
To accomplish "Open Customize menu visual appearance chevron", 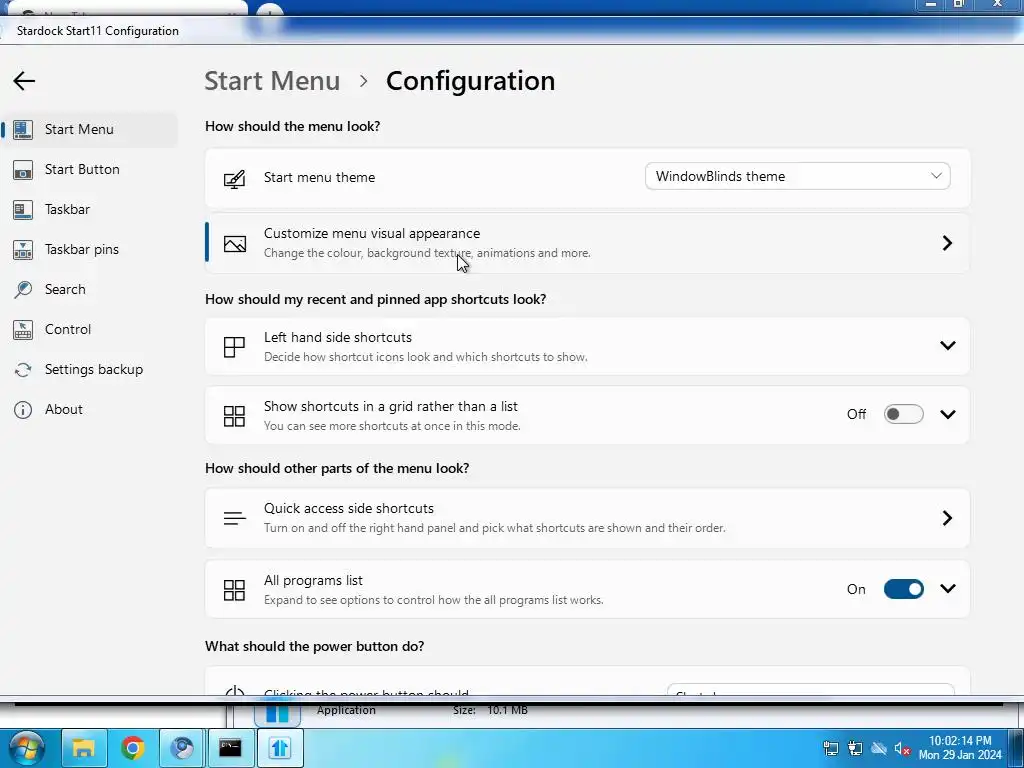I will coord(947,243).
